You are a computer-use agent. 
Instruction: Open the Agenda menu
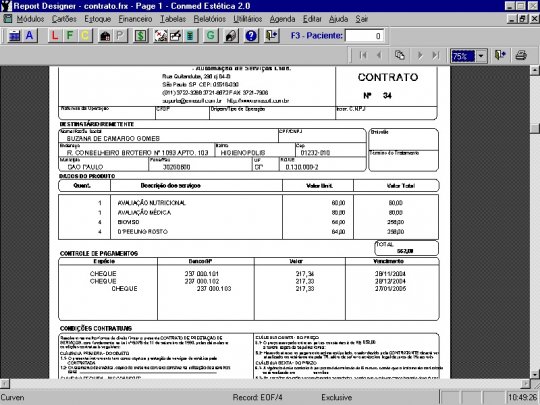click(x=282, y=19)
